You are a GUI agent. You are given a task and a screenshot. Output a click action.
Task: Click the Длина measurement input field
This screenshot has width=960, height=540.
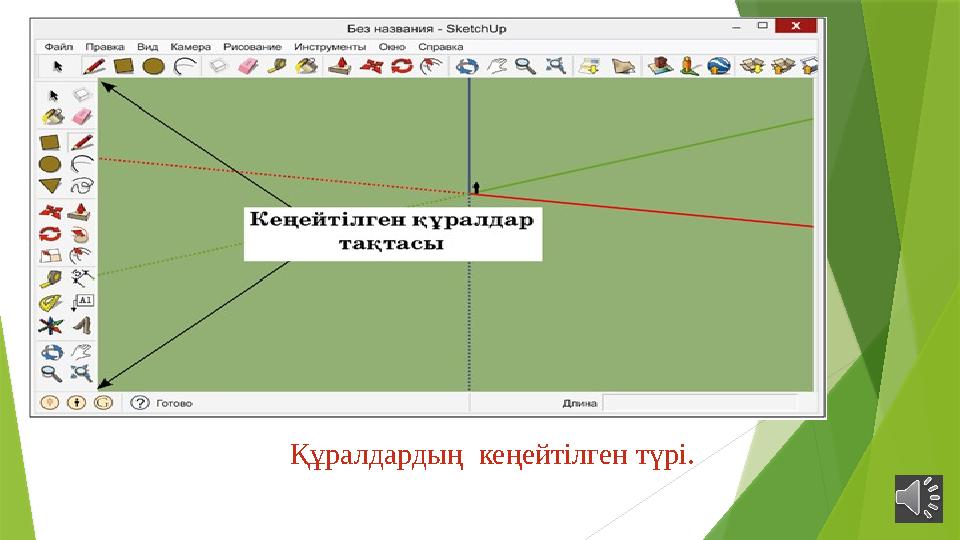700,403
